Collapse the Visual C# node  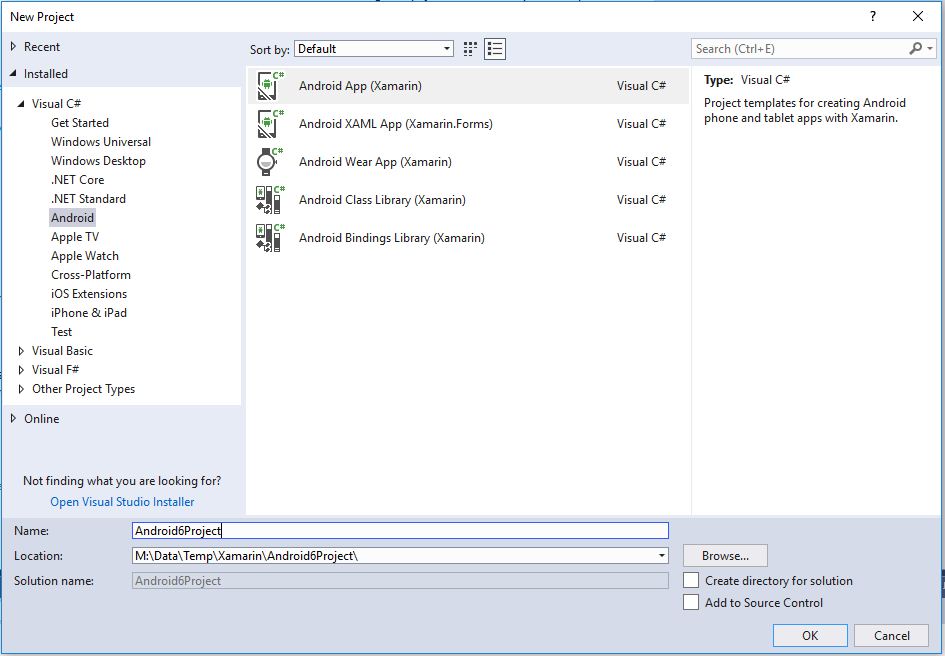[21, 104]
